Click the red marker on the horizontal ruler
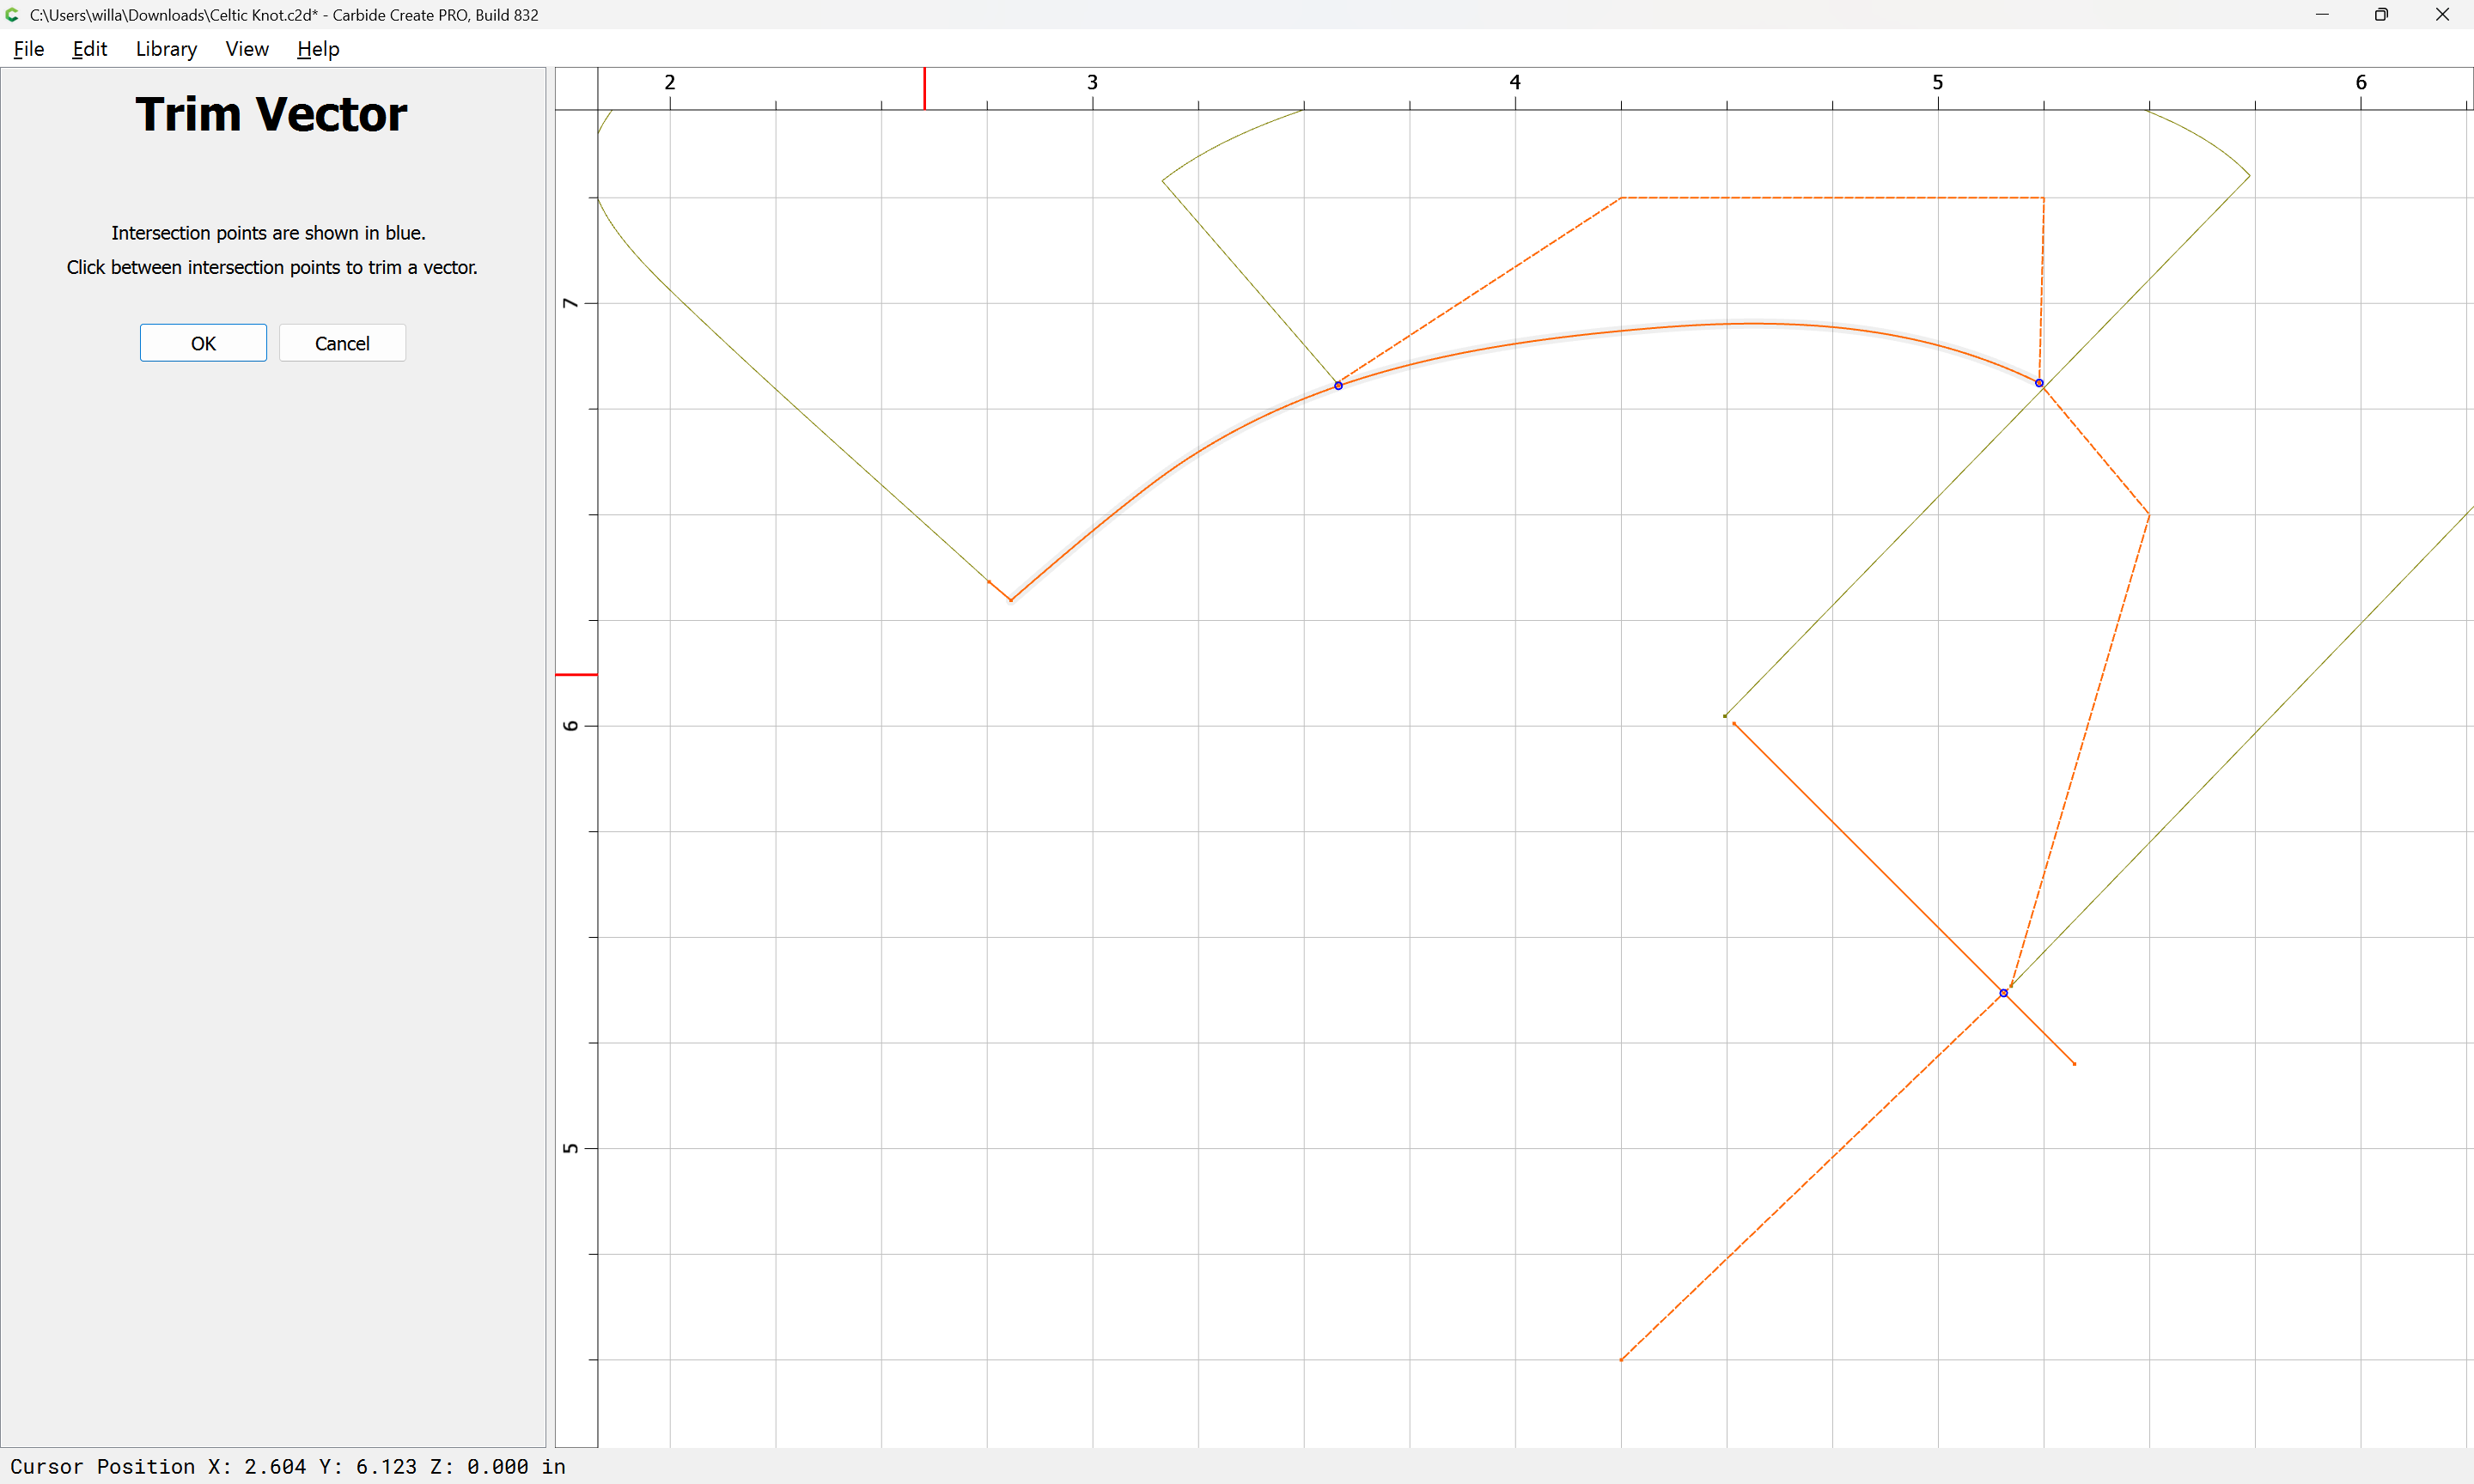 pyautogui.click(x=924, y=88)
